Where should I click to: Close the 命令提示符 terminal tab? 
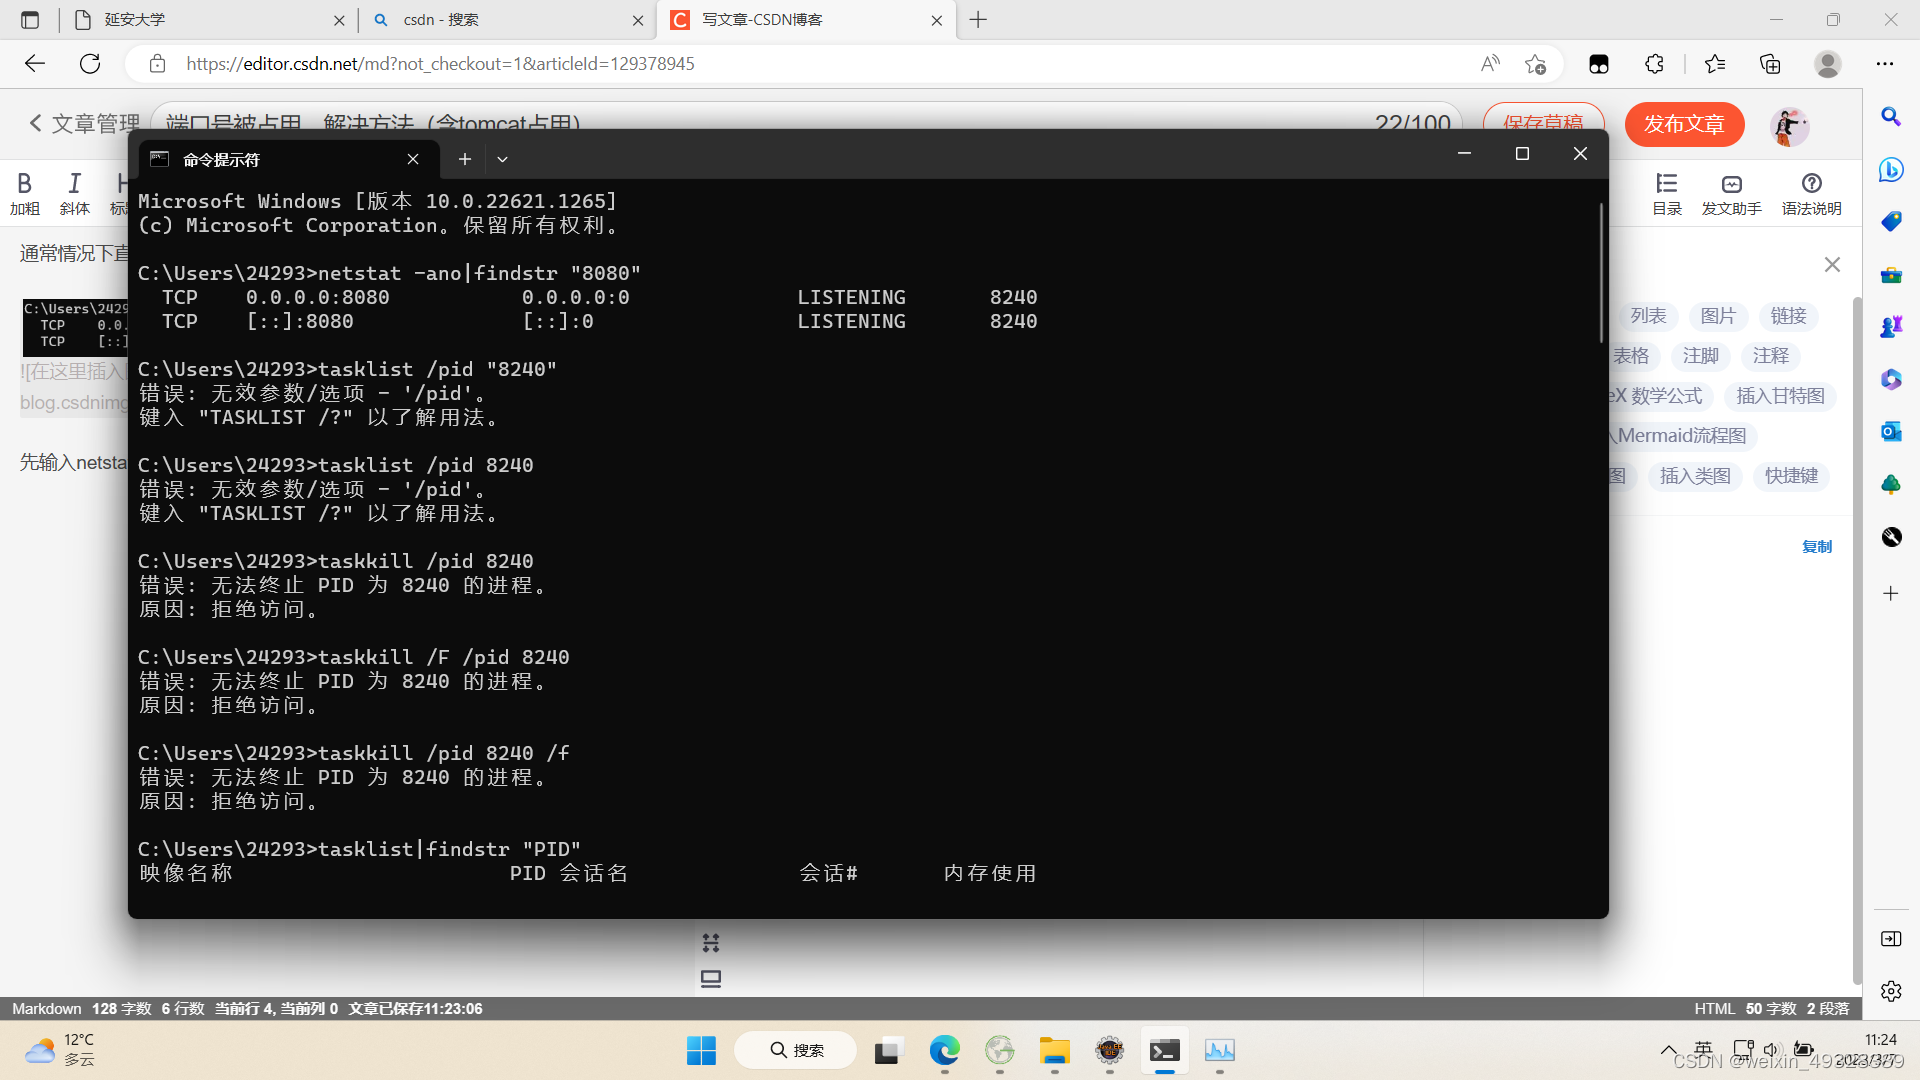pyautogui.click(x=413, y=159)
